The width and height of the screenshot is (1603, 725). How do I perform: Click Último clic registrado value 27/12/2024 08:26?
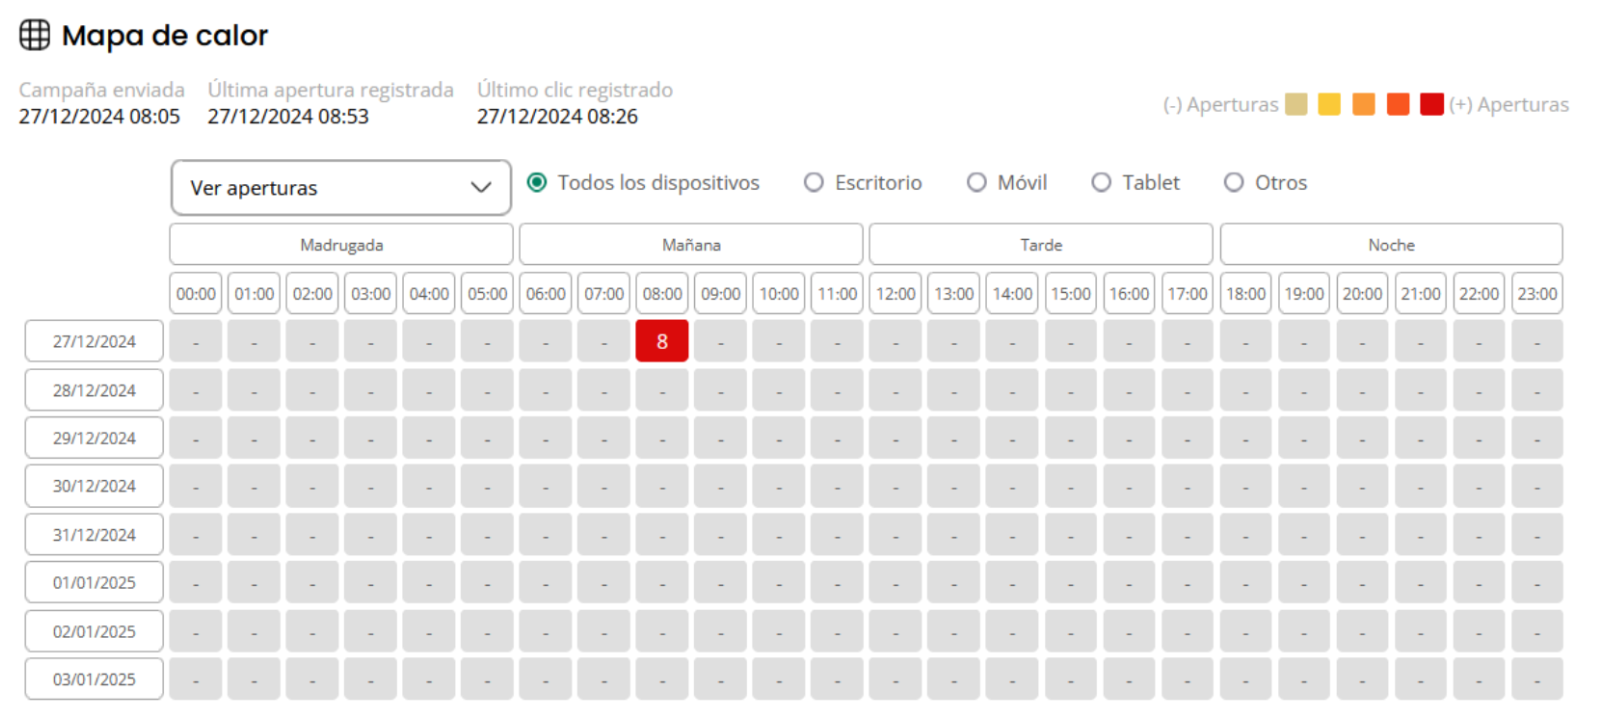(x=557, y=116)
